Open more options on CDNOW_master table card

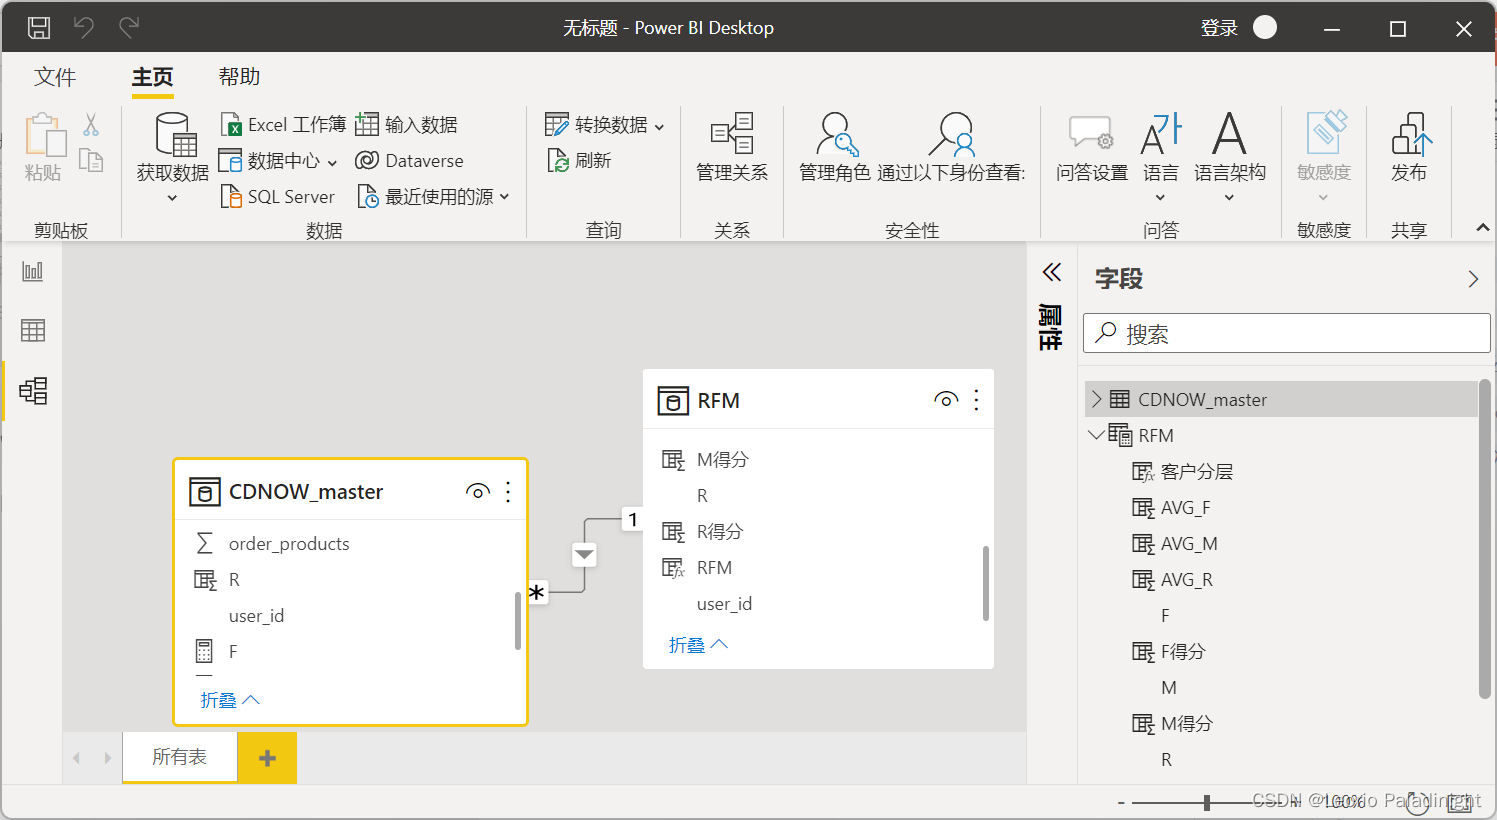[508, 491]
